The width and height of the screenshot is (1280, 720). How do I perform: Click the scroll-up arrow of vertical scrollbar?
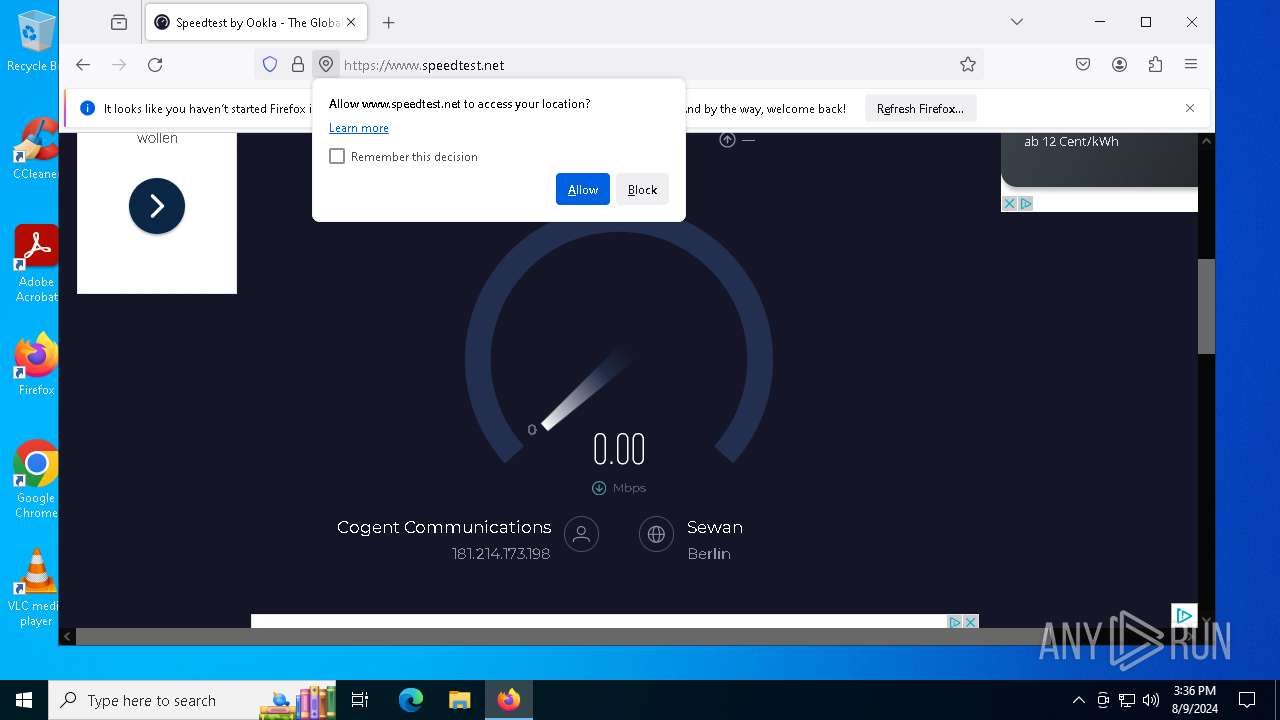tap(1206, 141)
